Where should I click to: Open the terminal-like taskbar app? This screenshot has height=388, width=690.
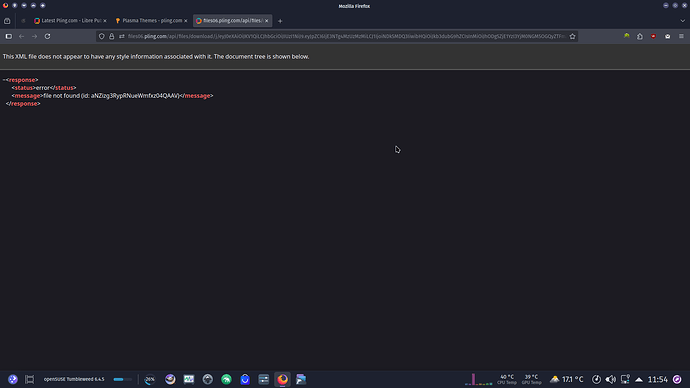point(301,379)
